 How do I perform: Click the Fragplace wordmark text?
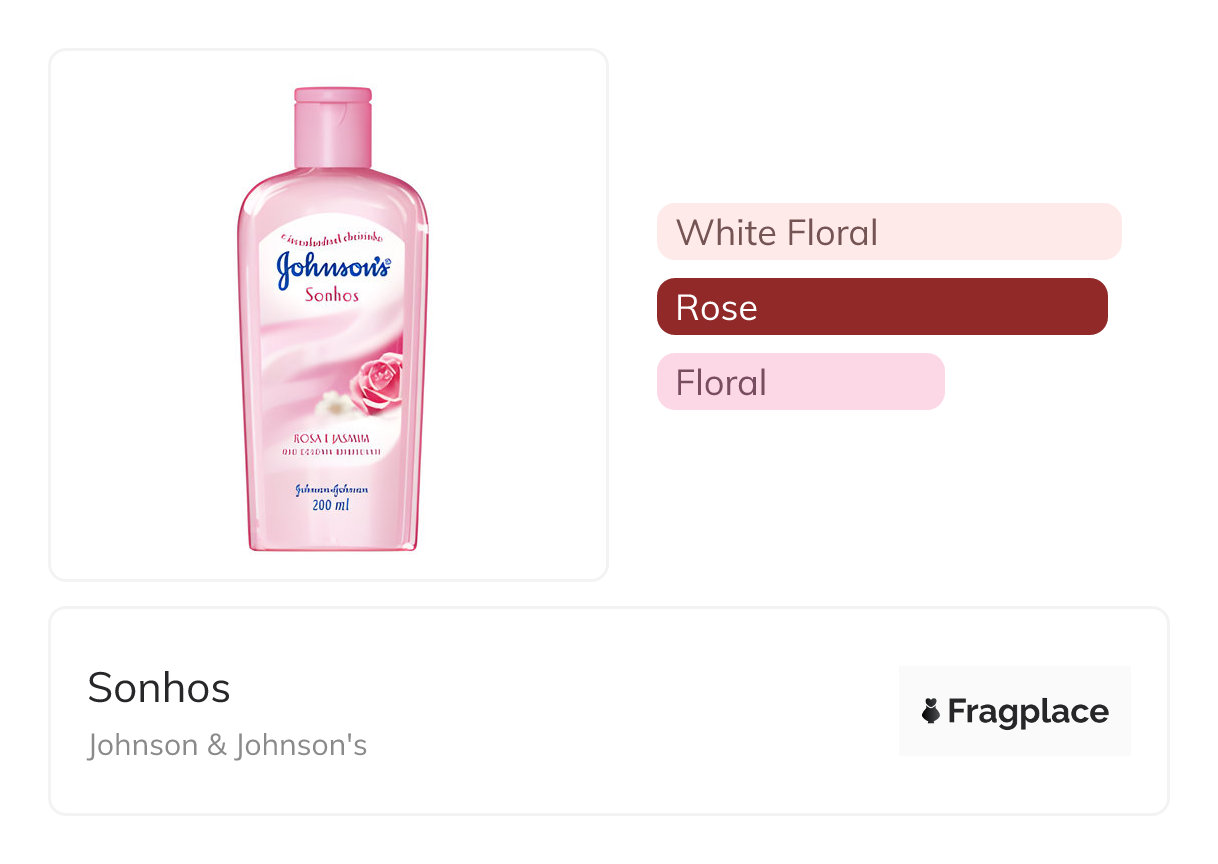click(x=1027, y=712)
